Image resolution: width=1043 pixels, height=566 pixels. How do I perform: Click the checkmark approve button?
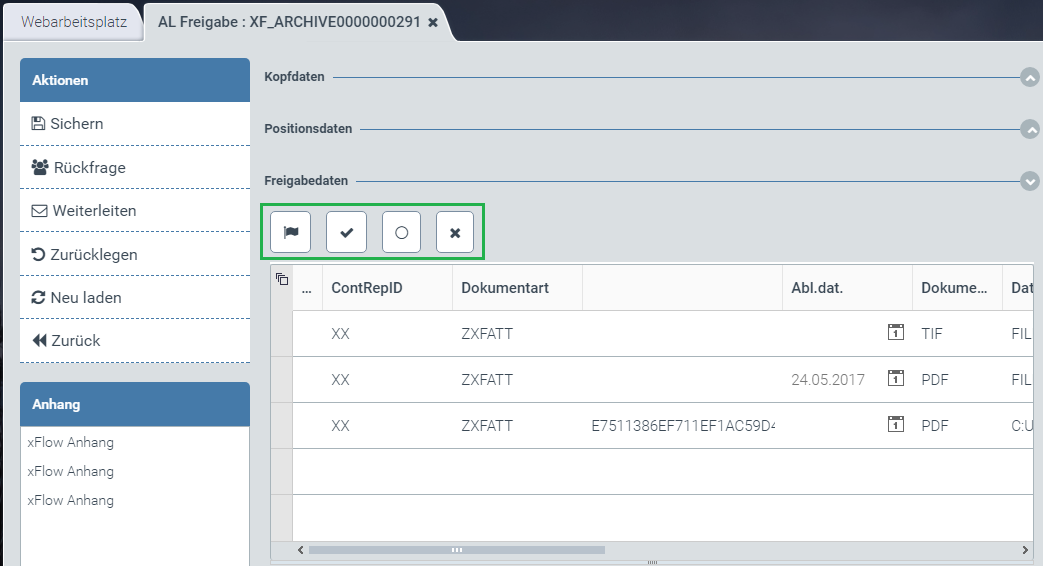(x=346, y=232)
